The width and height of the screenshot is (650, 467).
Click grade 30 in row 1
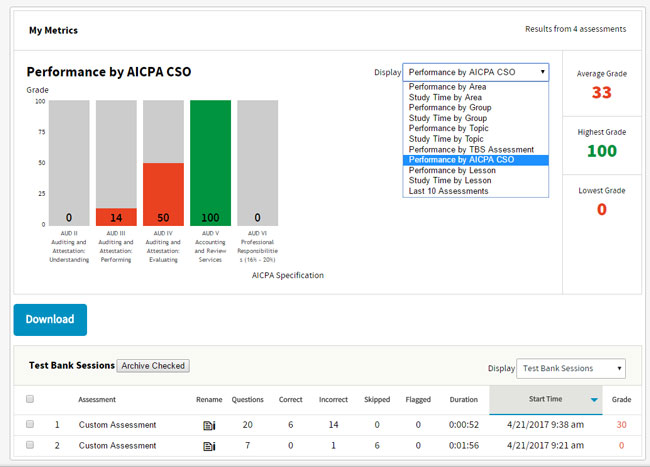[x=621, y=425]
